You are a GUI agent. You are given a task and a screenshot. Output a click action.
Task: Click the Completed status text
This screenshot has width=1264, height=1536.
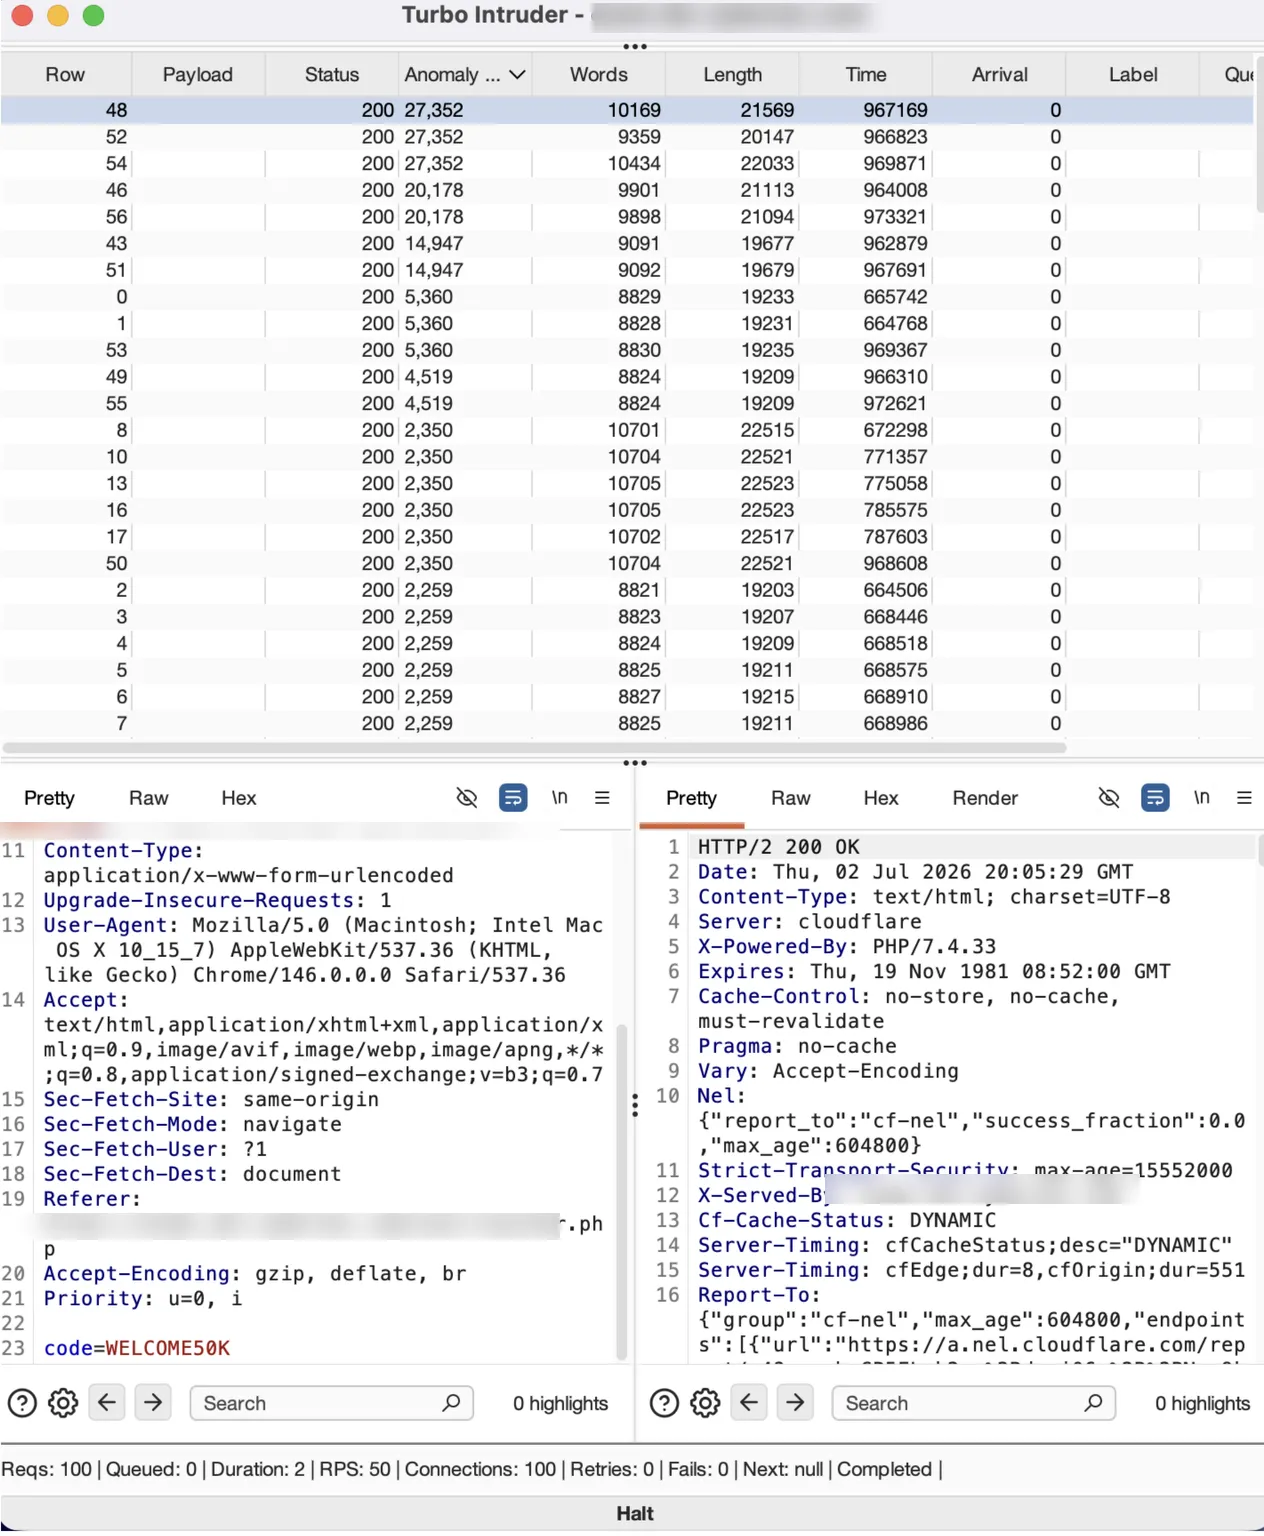884,1469
